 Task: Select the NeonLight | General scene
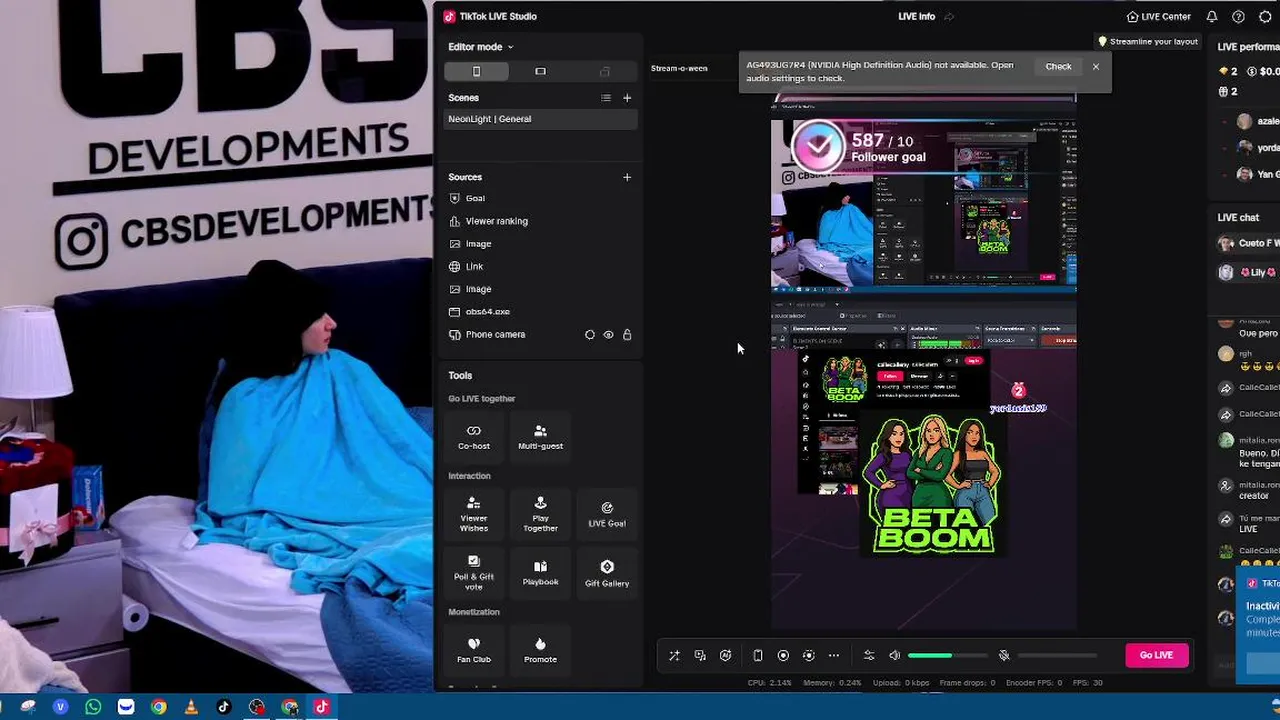pos(540,119)
